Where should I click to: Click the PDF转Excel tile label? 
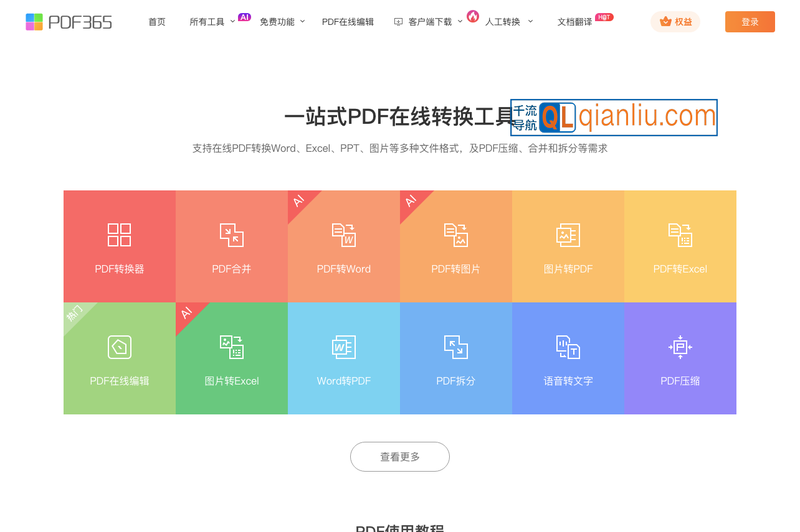pos(680,269)
